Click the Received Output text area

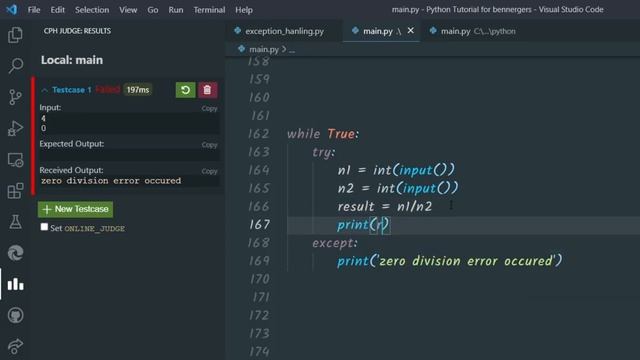coord(129,181)
